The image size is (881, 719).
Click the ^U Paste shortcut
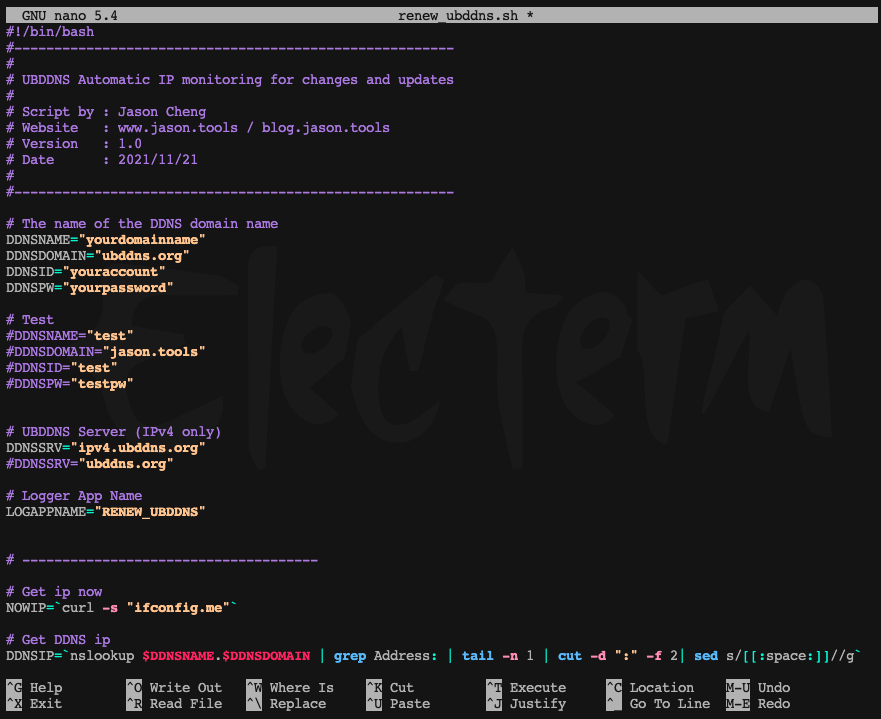coord(398,703)
